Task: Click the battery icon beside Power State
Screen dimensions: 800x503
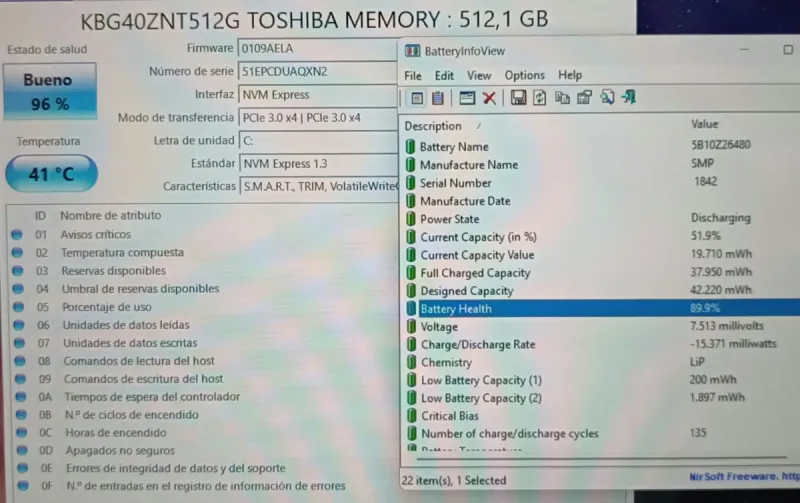Action: point(411,219)
